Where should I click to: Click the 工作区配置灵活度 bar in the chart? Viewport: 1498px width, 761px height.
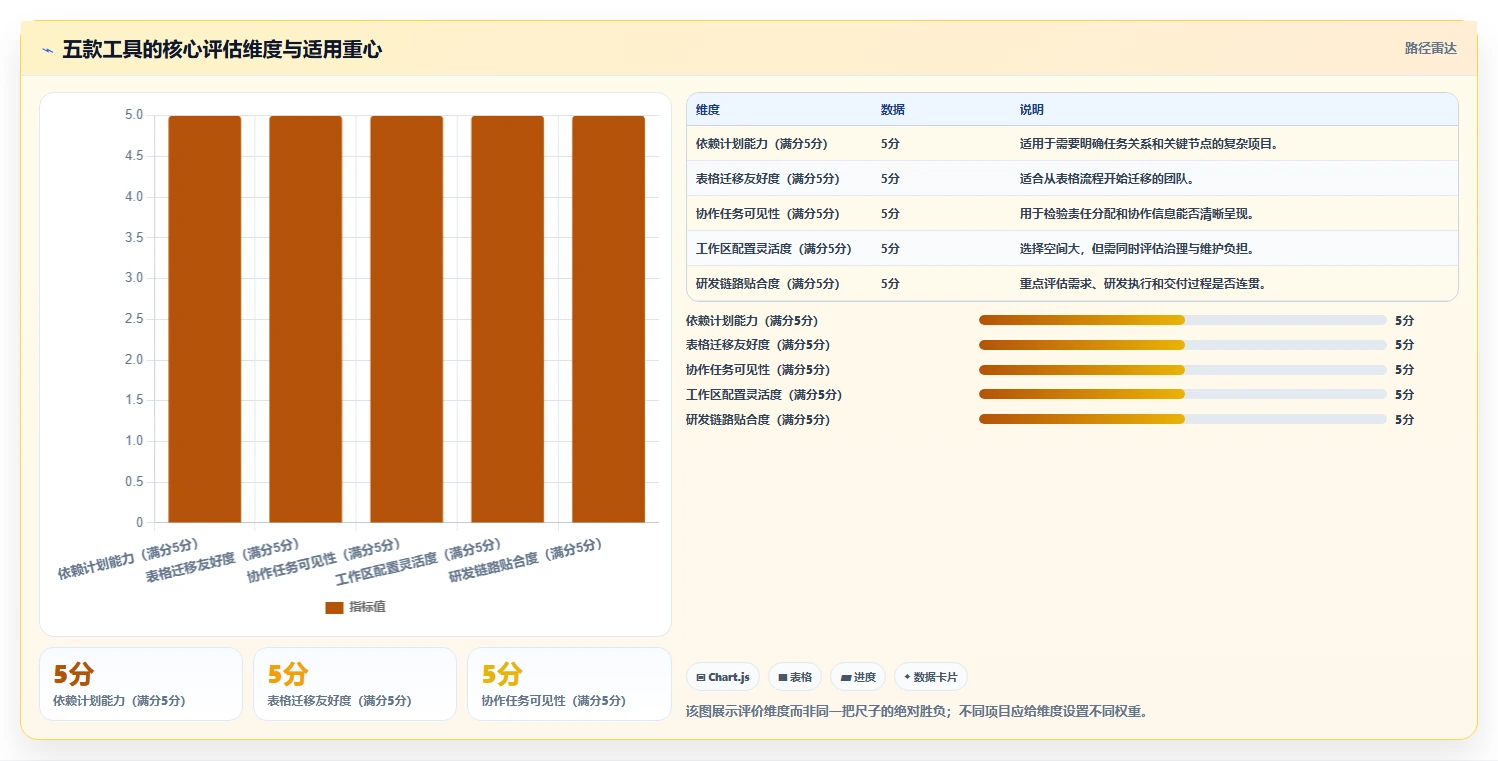507,319
